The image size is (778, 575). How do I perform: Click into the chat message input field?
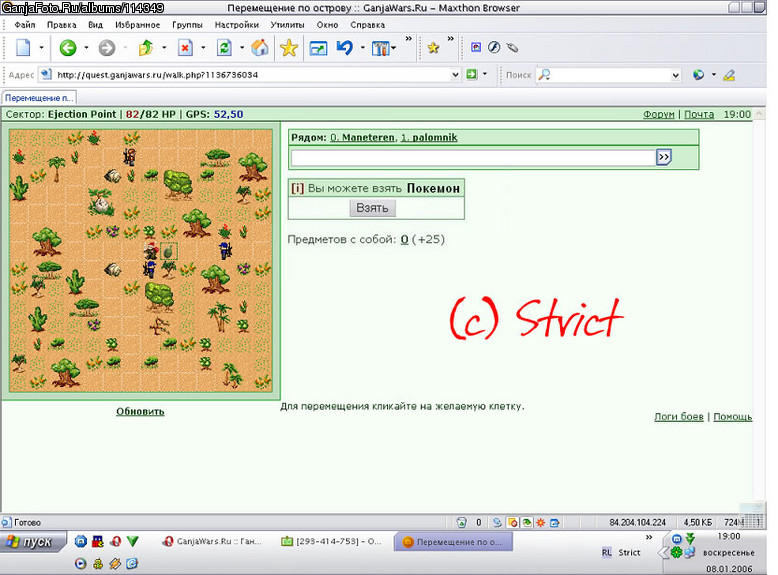point(473,158)
